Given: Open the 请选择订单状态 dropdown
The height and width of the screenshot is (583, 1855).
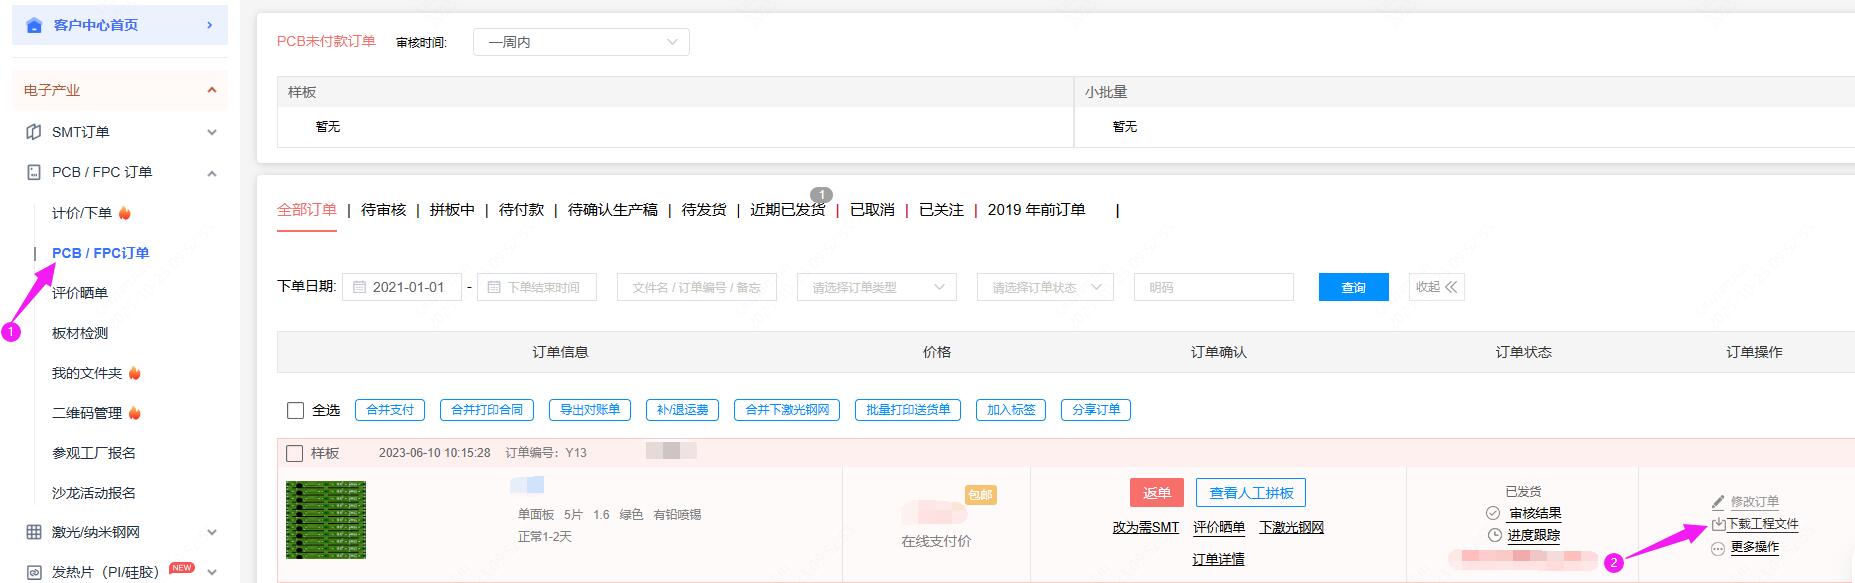Looking at the screenshot, I should pyautogui.click(x=1045, y=287).
